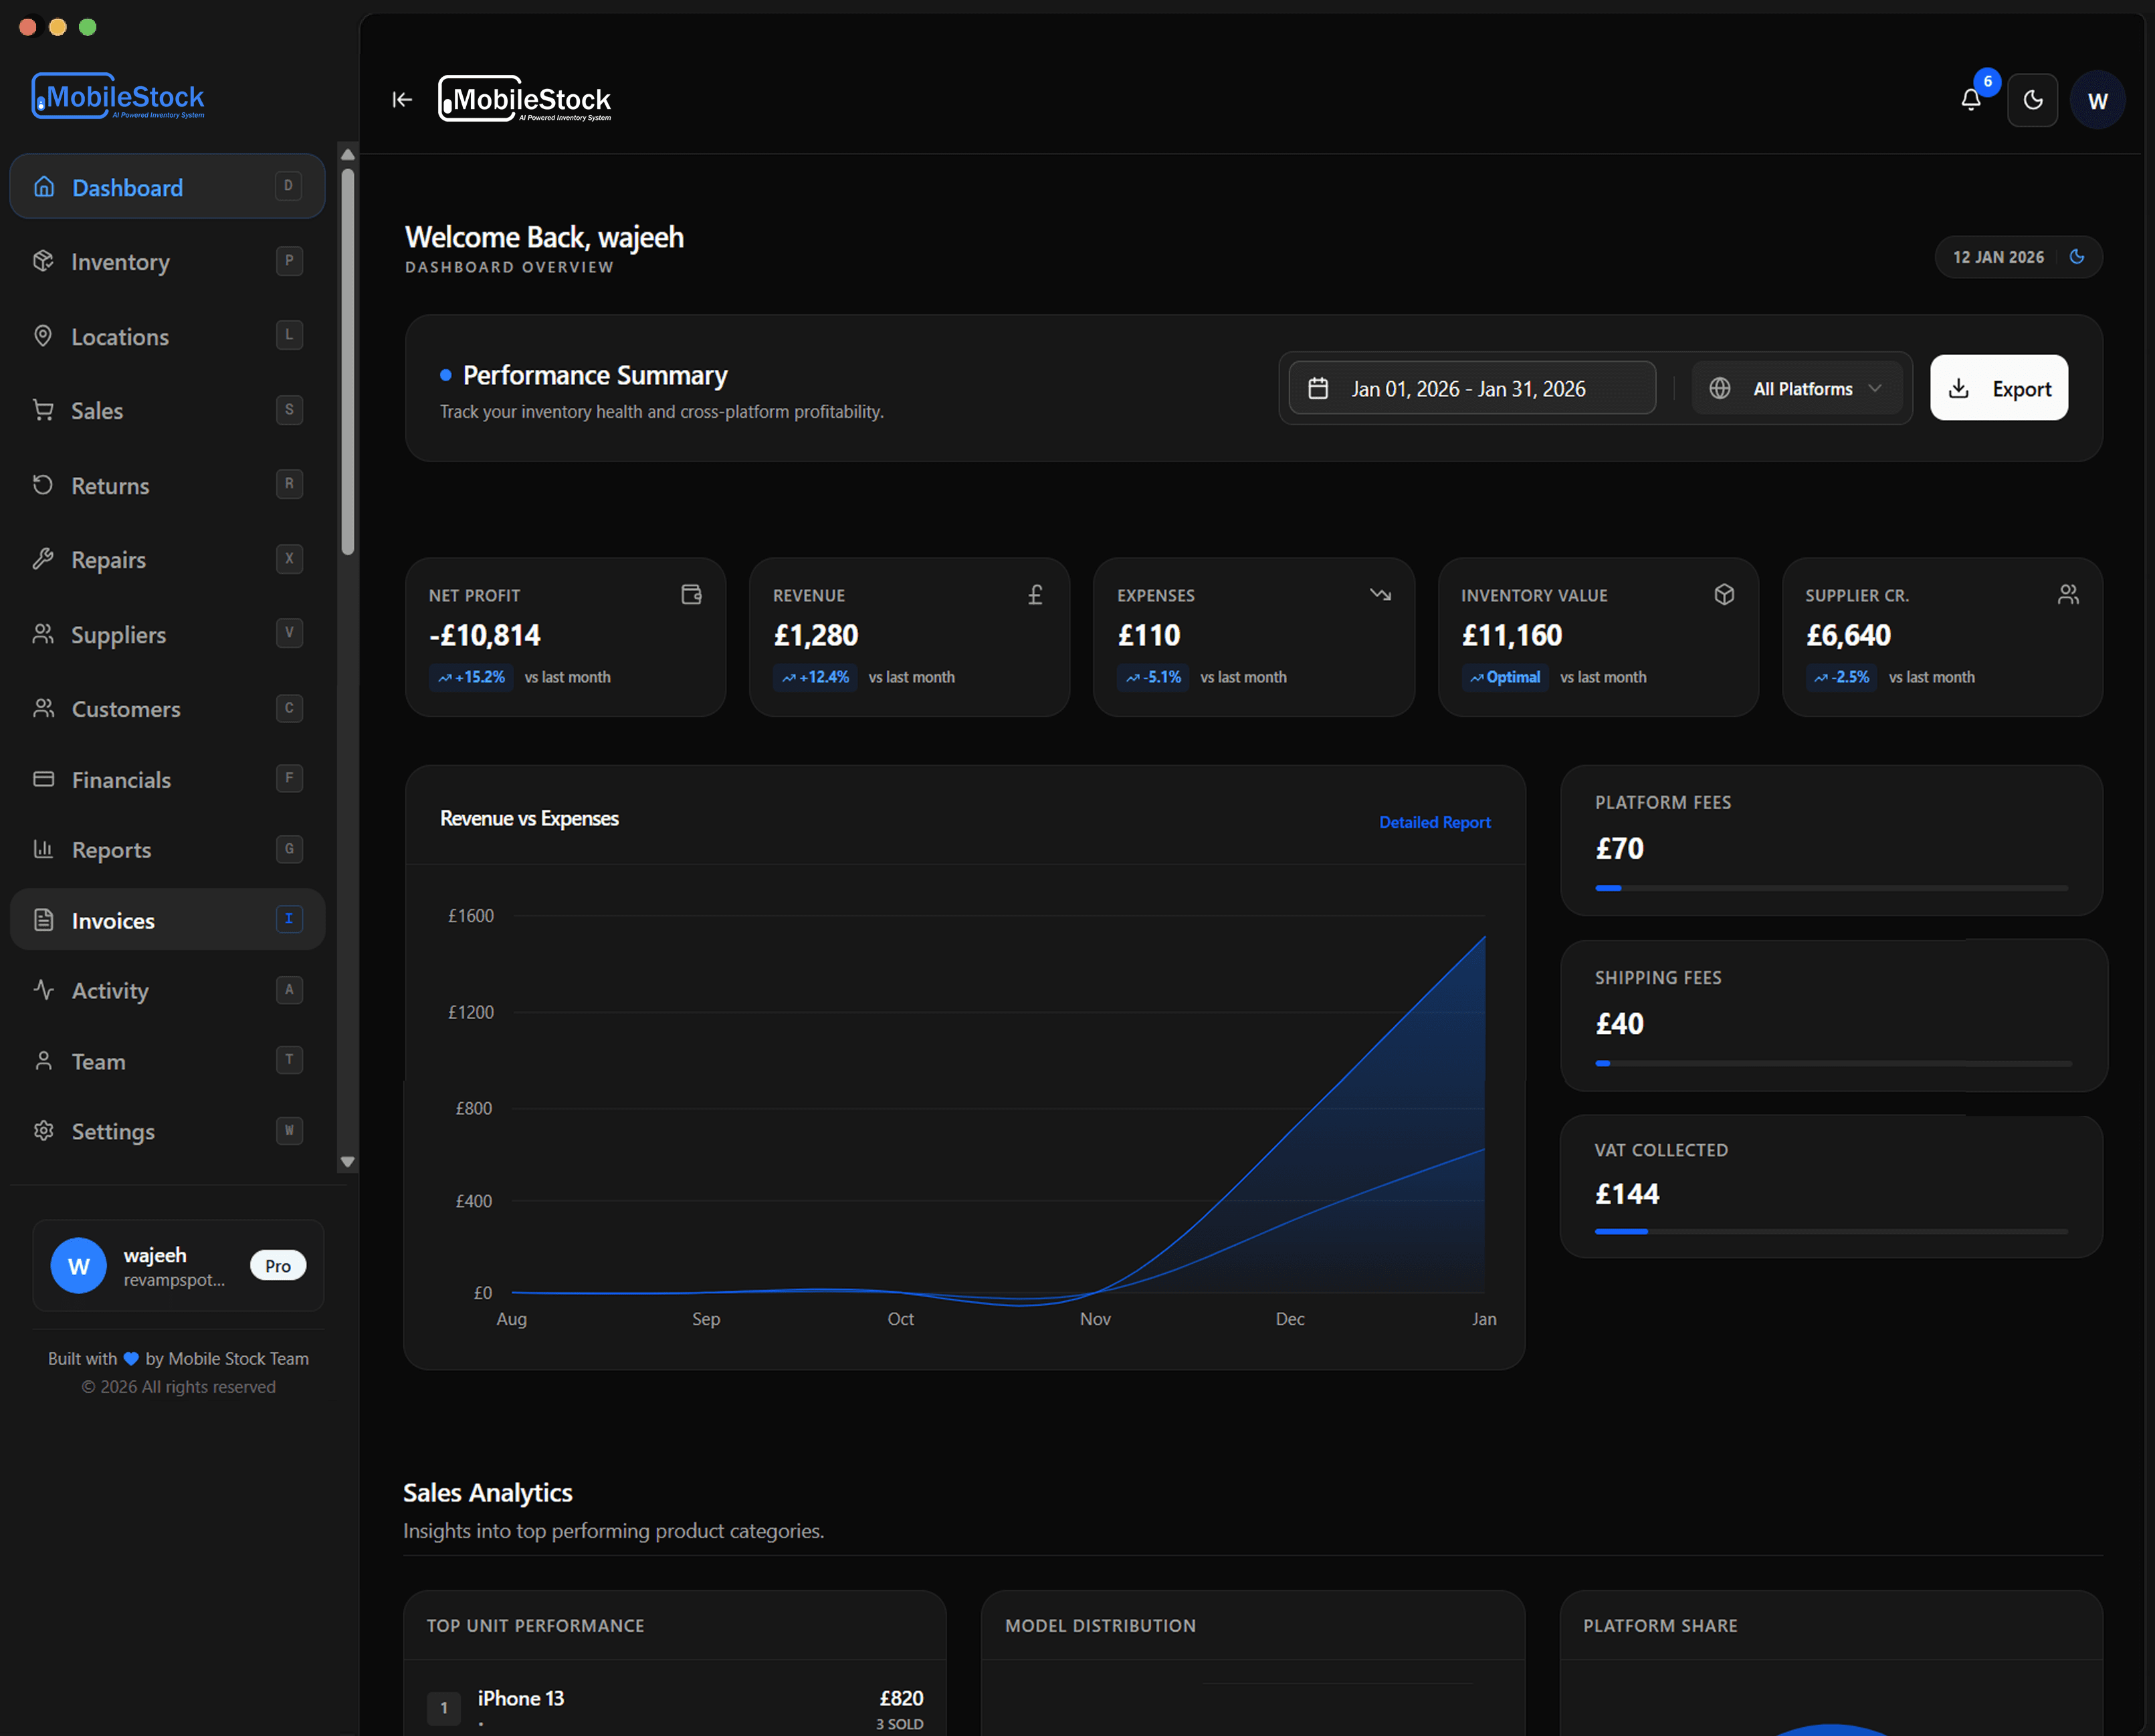
Task: Click the Export button
Action: point(1998,388)
